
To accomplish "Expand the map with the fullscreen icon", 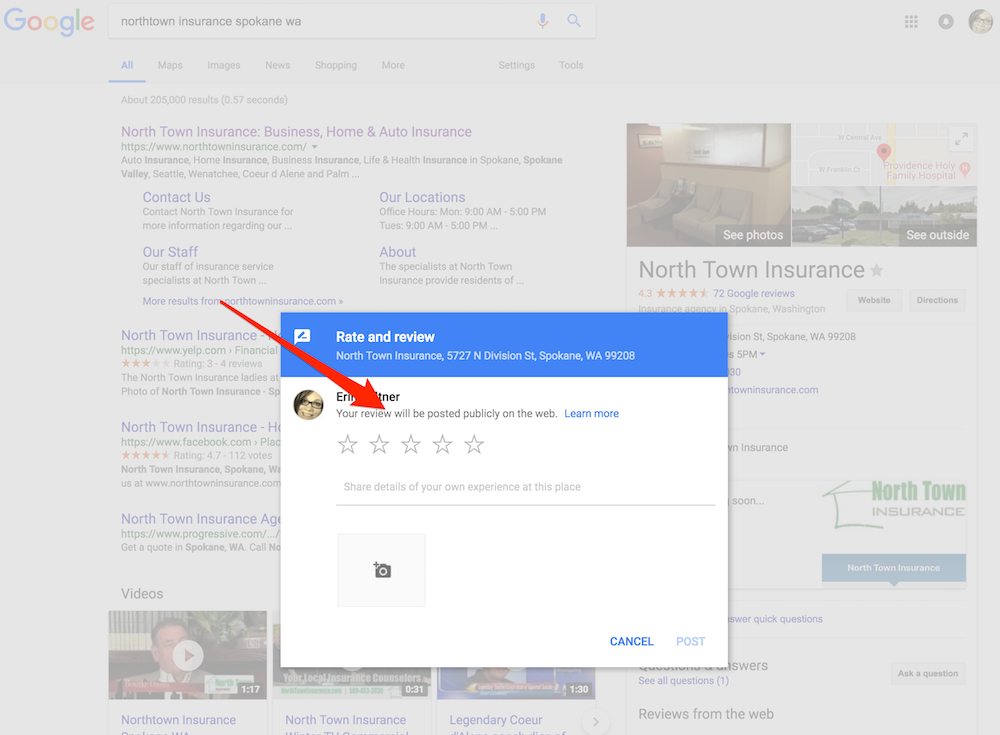I will (x=961, y=138).
